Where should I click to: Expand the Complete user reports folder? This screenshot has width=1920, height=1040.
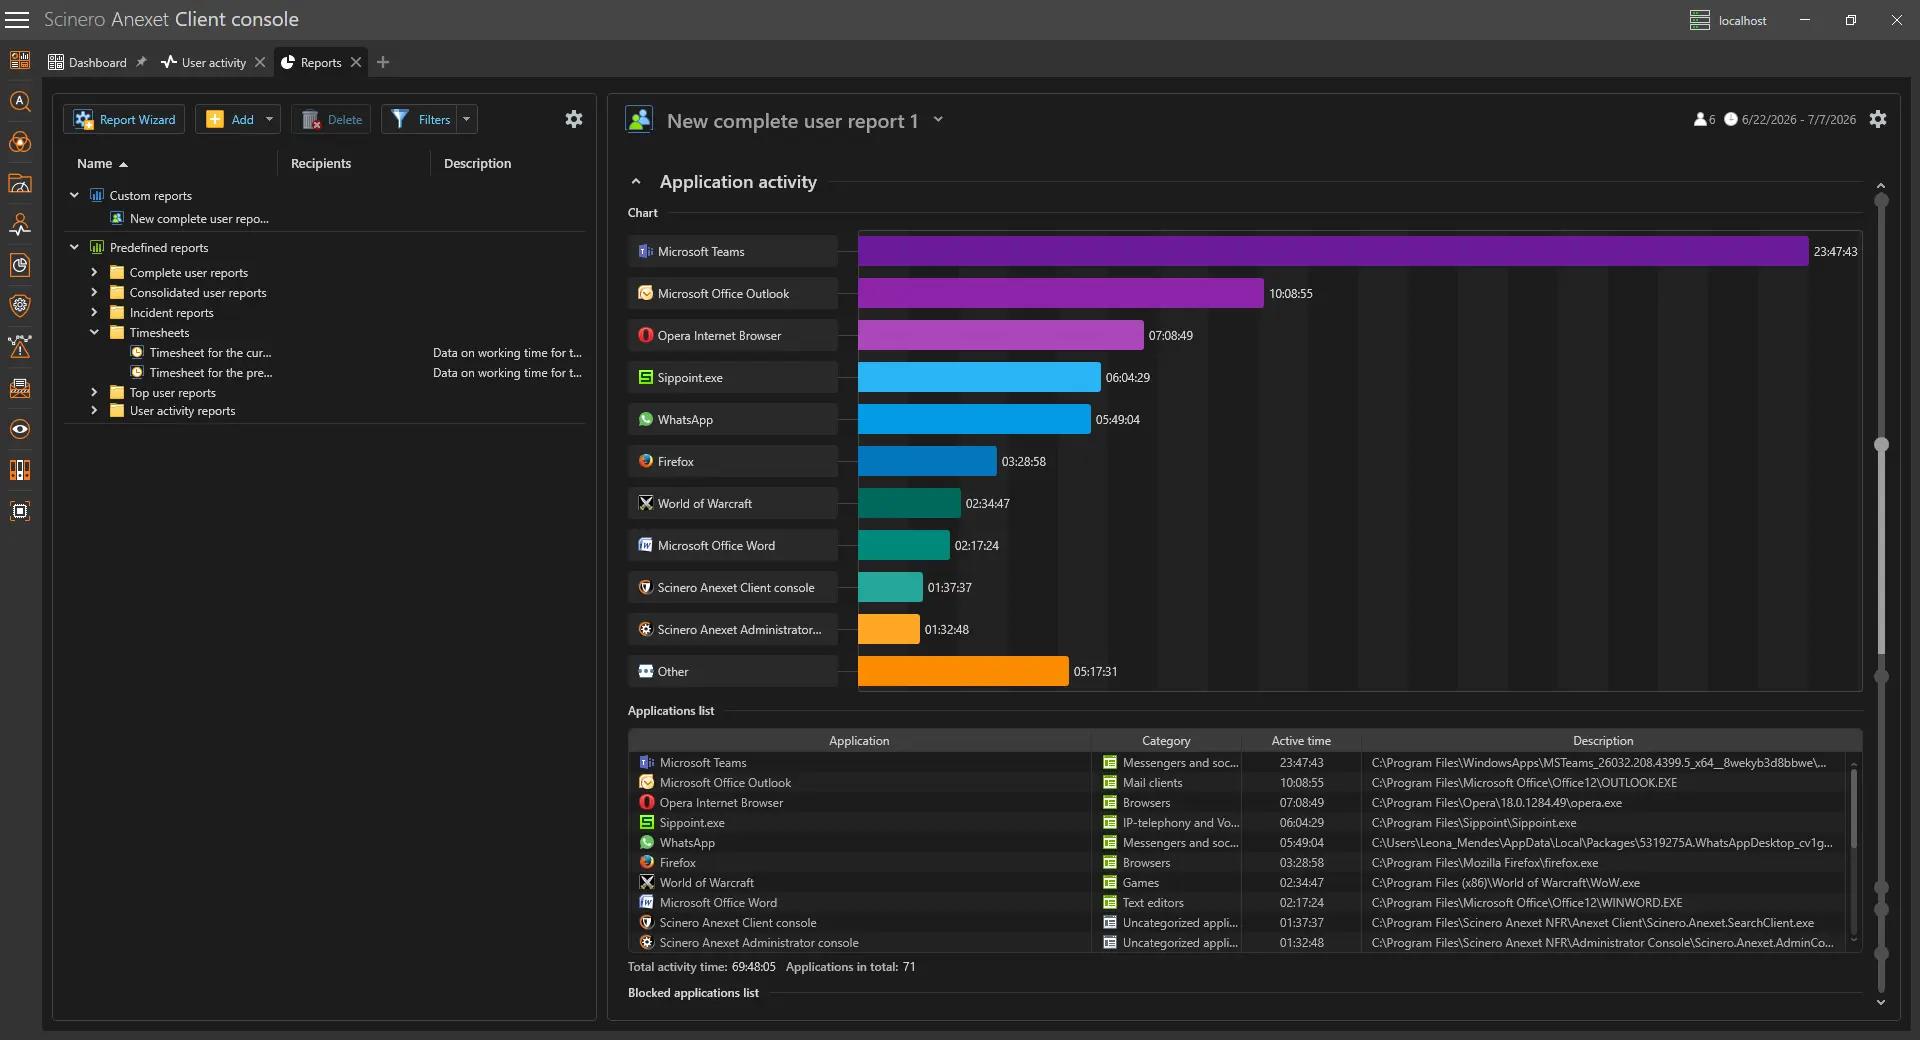click(x=94, y=272)
